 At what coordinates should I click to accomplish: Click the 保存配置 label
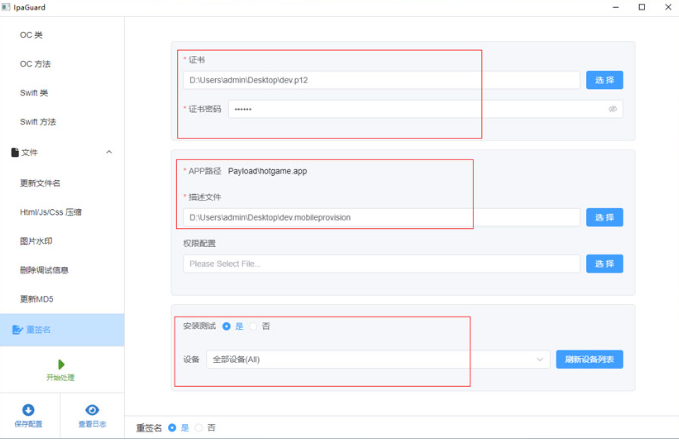[x=29, y=424]
